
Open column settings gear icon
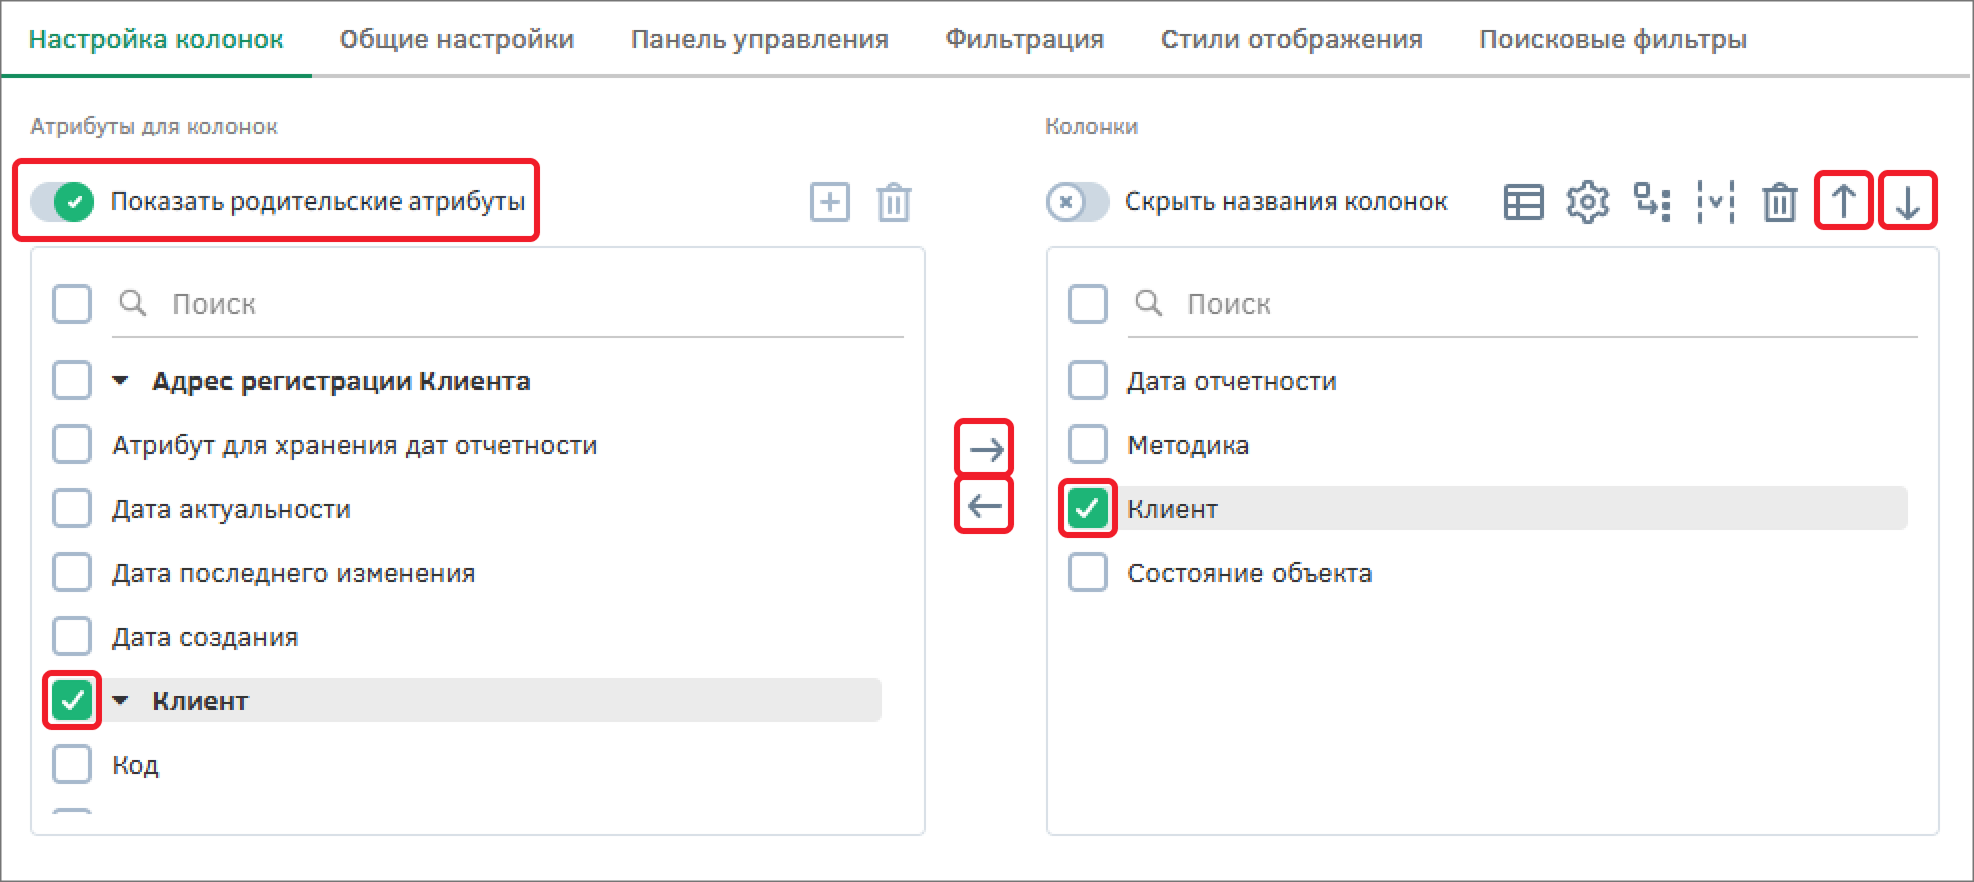[x=1587, y=202]
